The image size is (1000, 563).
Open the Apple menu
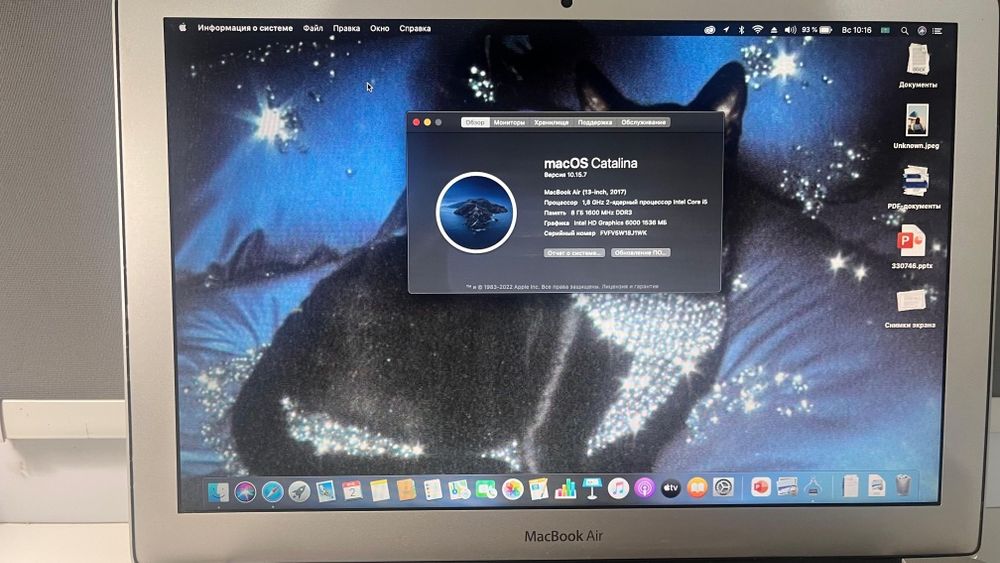pos(182,27)
